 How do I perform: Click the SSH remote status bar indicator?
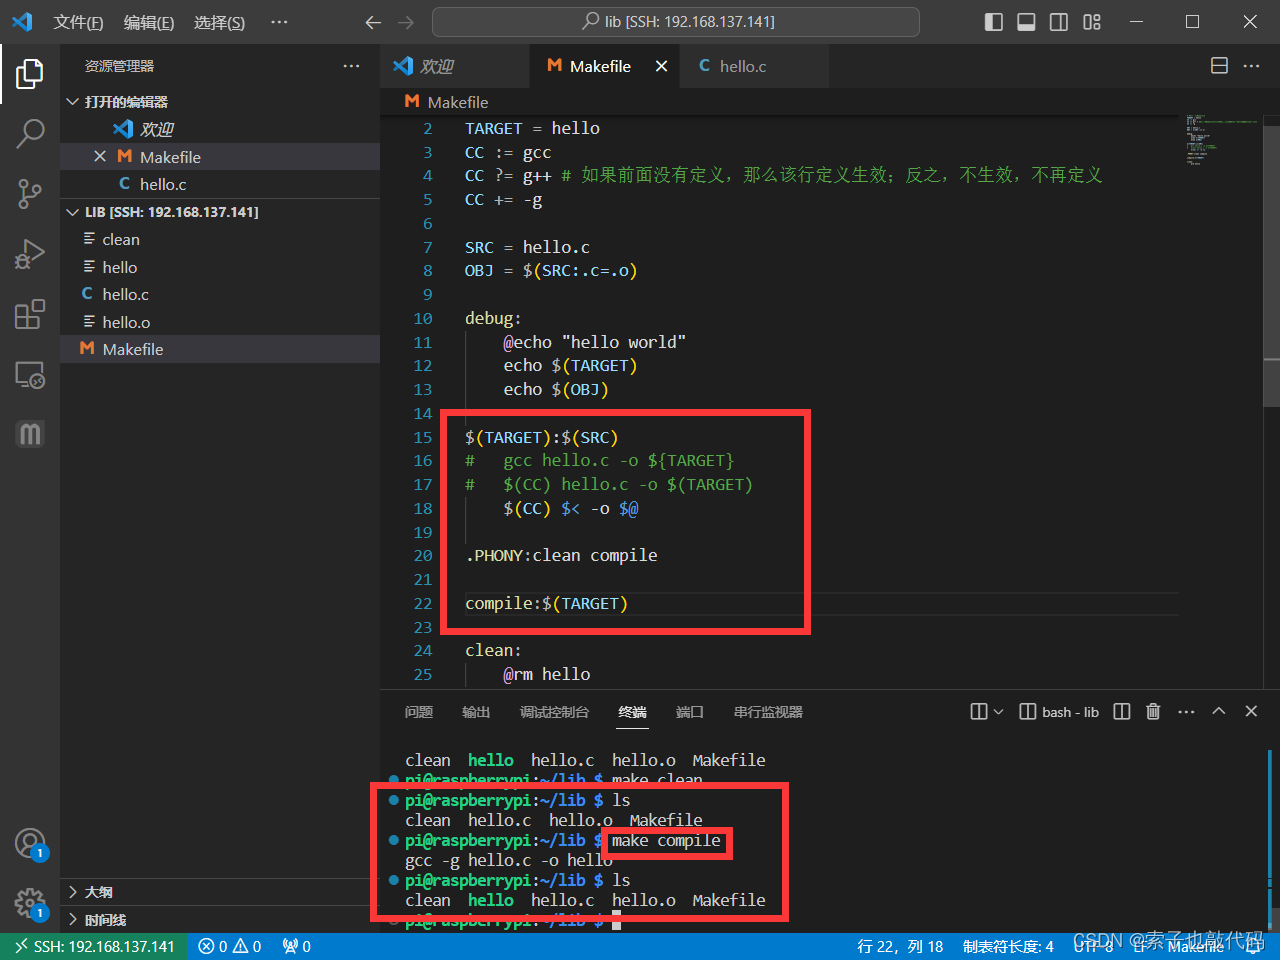[94, 947]
